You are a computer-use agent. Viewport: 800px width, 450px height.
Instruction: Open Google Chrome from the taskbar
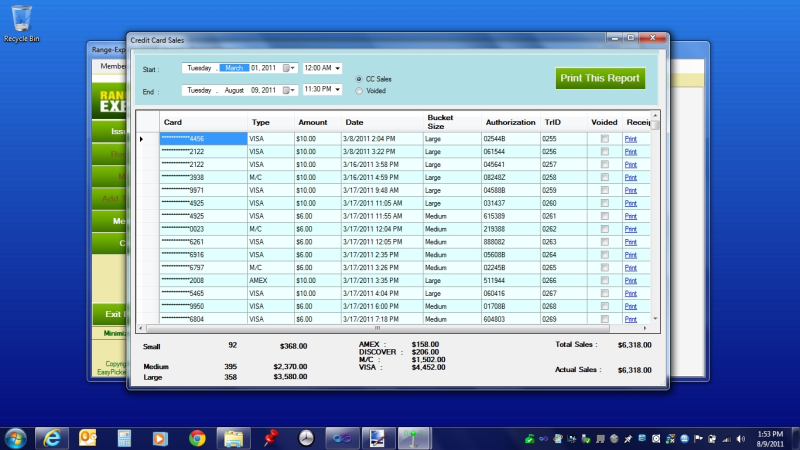coord(197,437)
